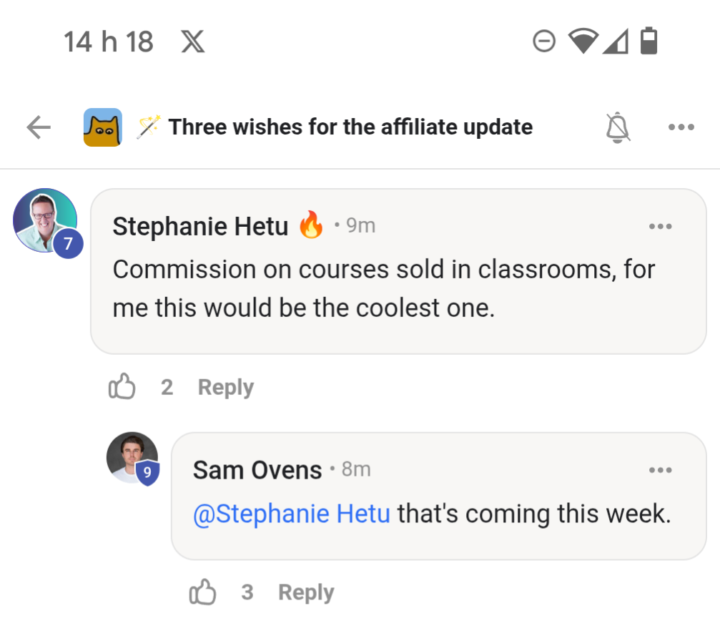Tap the level 7 badge on Stephanie's avatar
This screenshot has width=720, height=631.
tap(68, 244)
